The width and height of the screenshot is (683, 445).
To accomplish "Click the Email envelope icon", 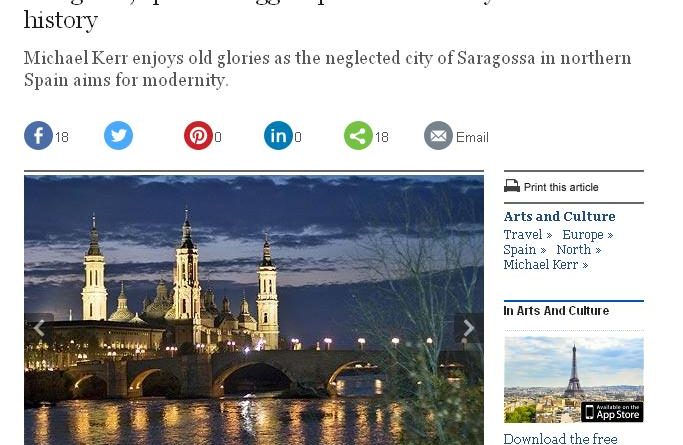I will point(438,135).
